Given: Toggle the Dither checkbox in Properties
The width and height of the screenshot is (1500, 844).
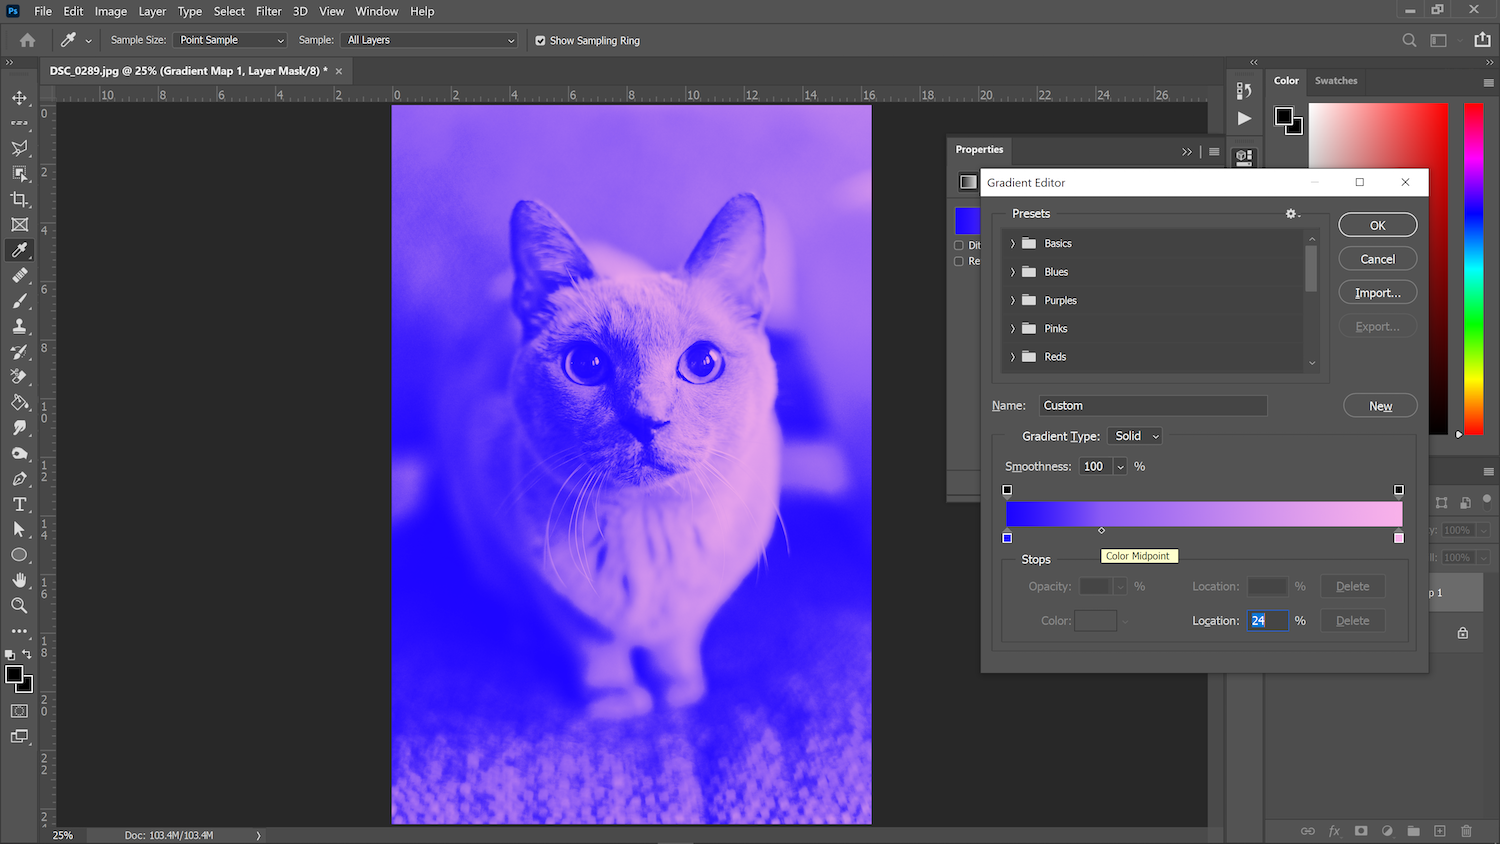Looking at the screenshot, I should coord(959,245).
